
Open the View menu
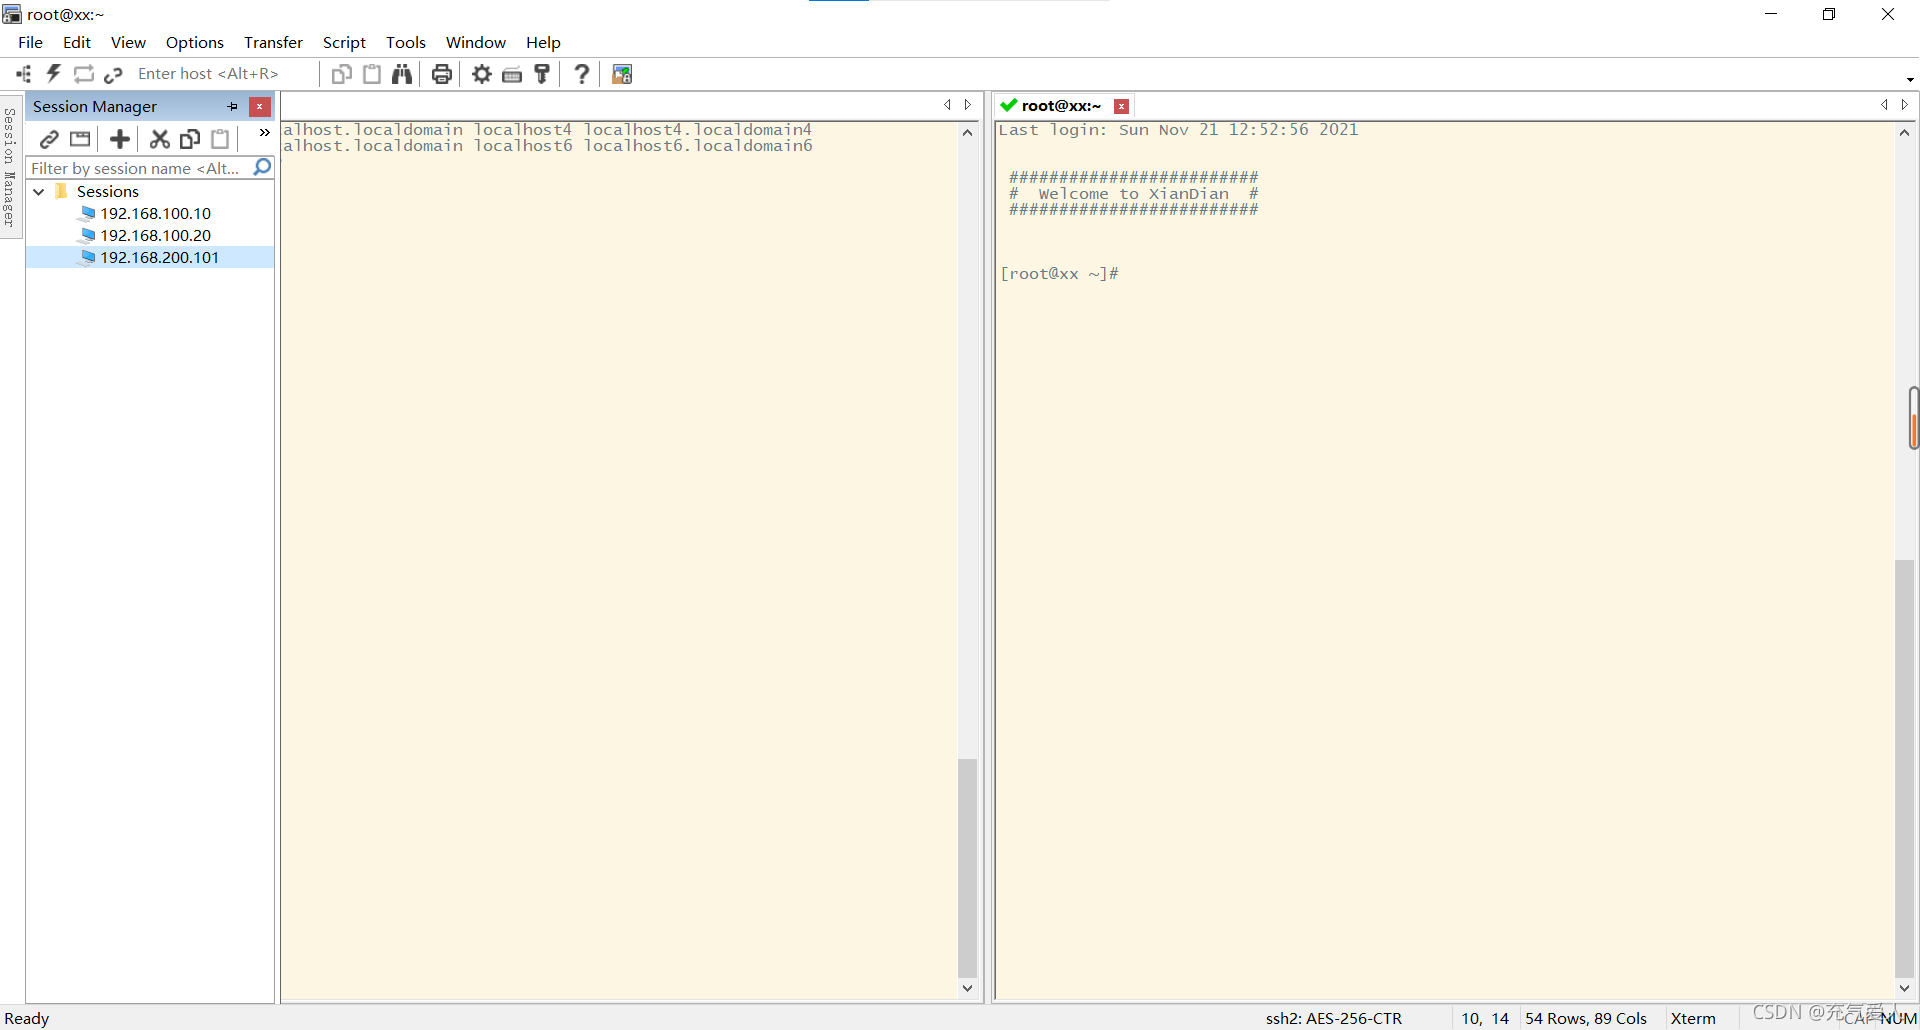click(128, 42)
